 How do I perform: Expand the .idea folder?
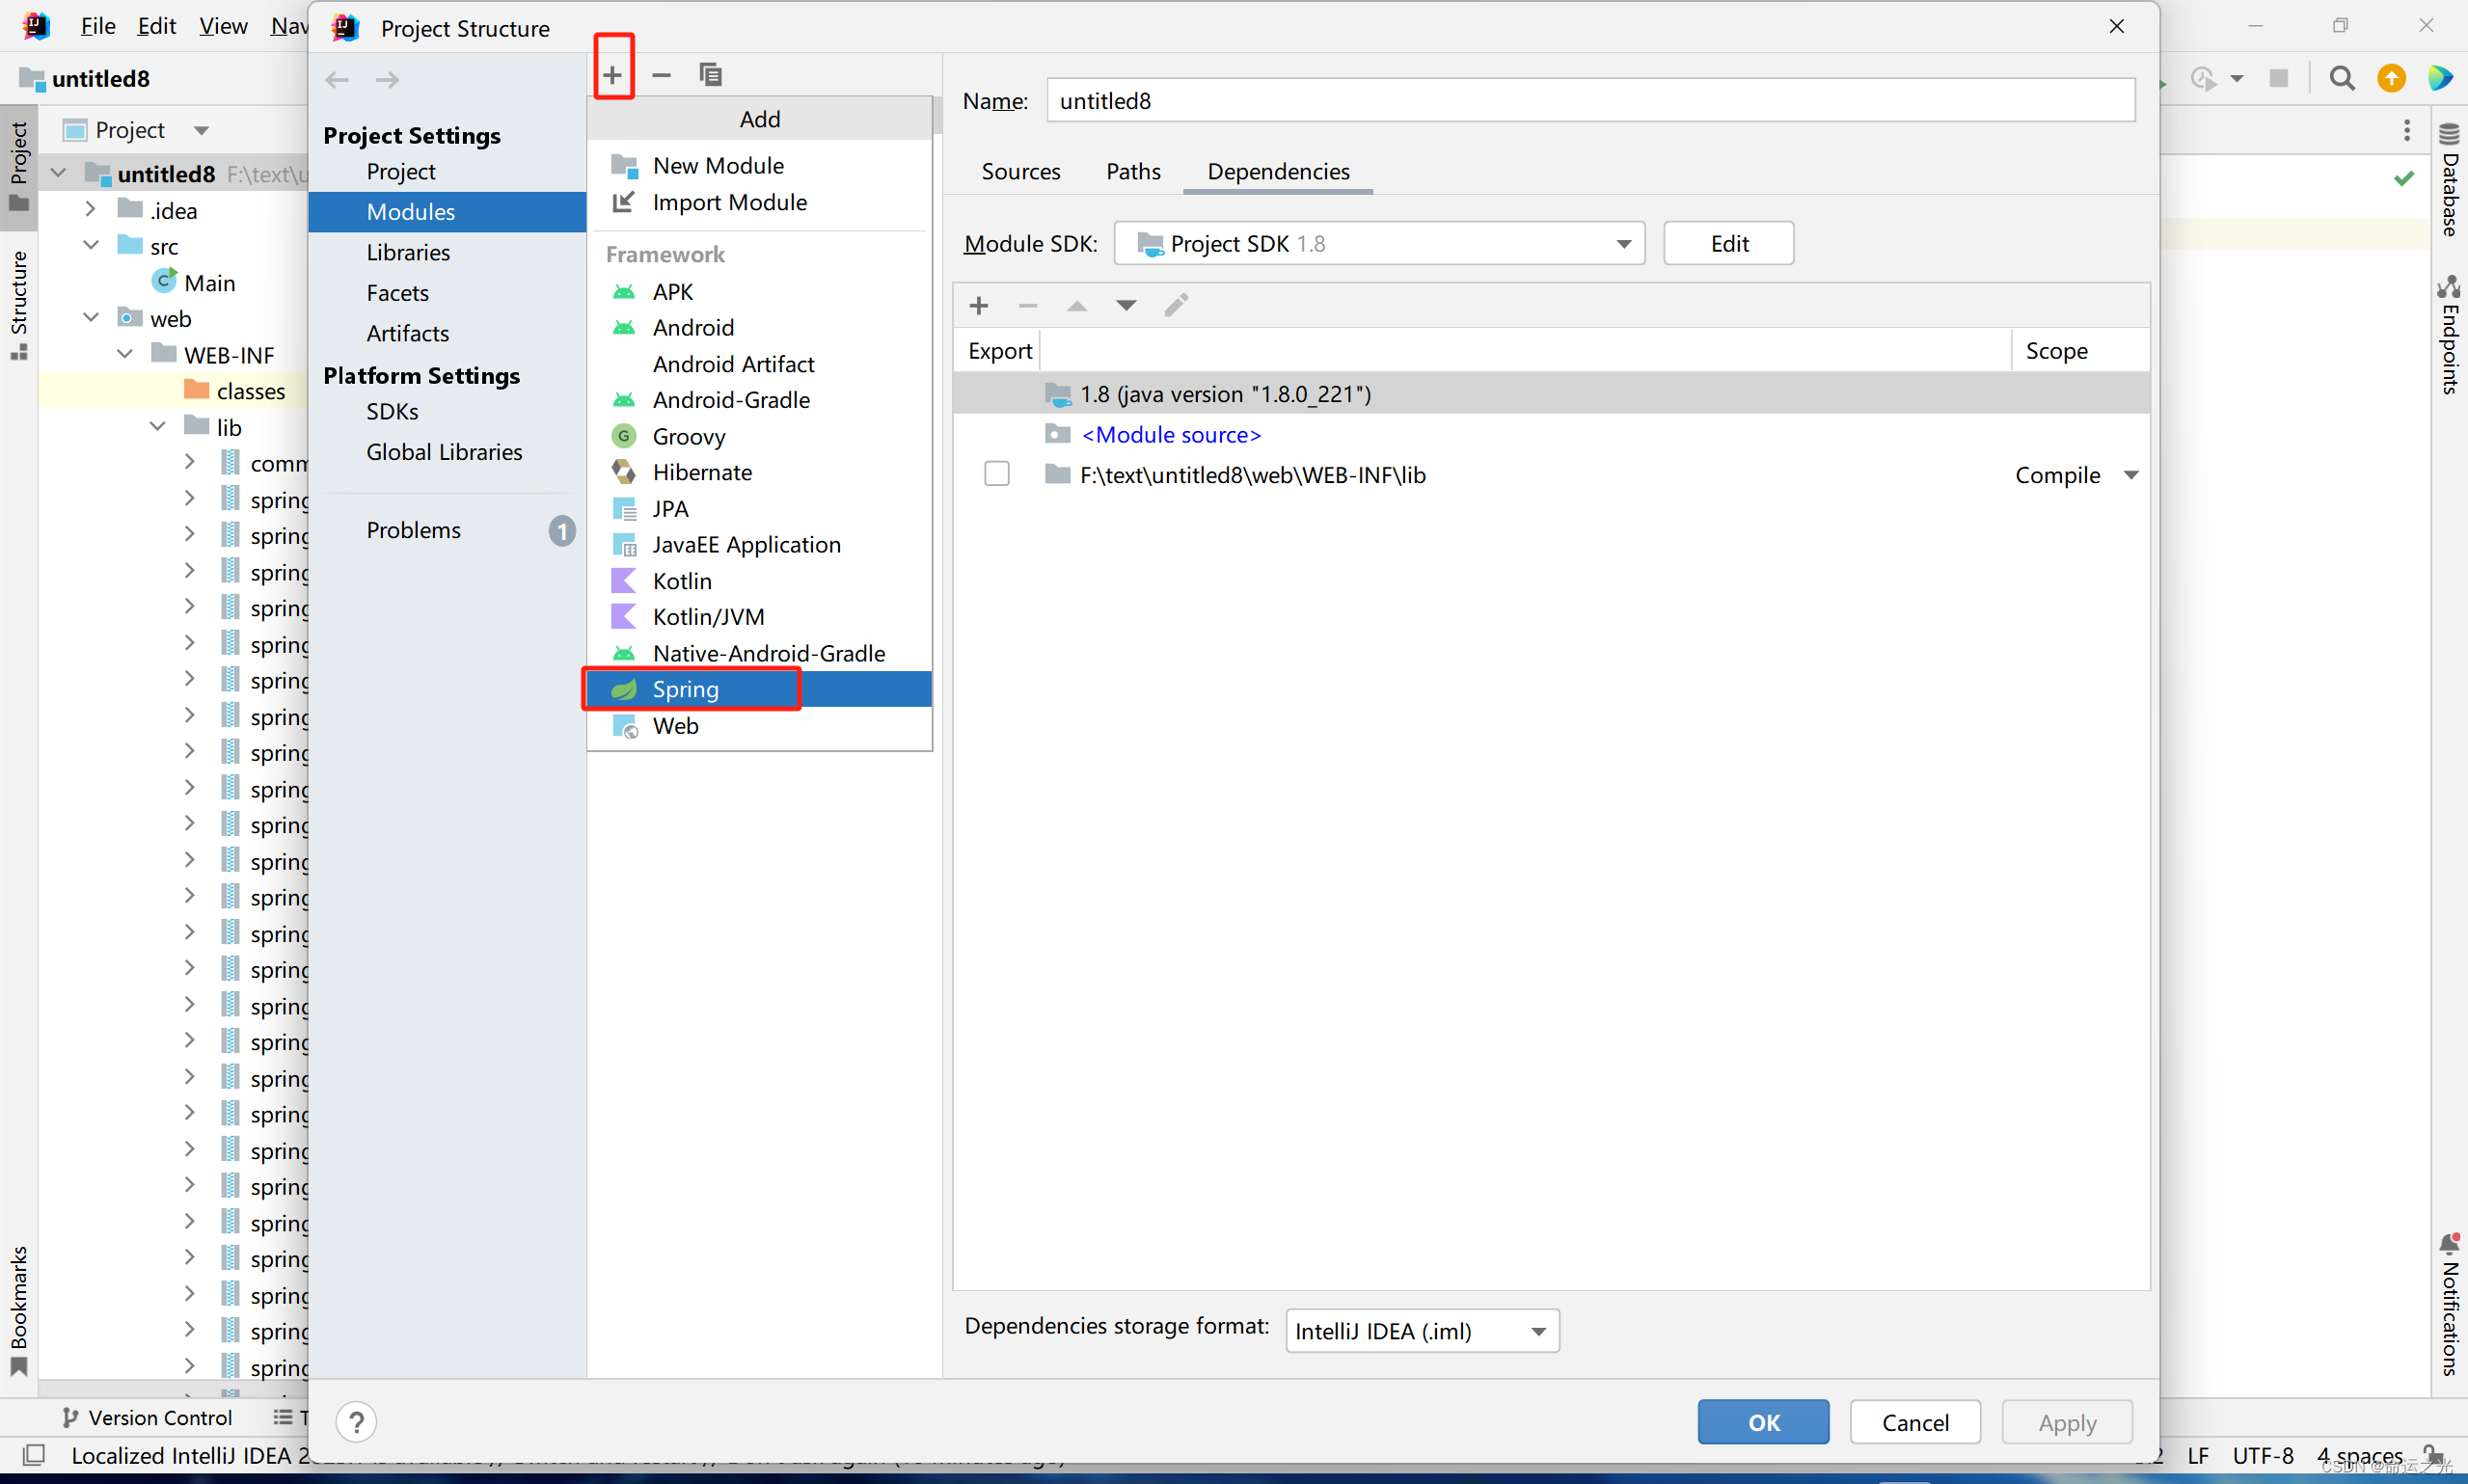tap(90, 209)
